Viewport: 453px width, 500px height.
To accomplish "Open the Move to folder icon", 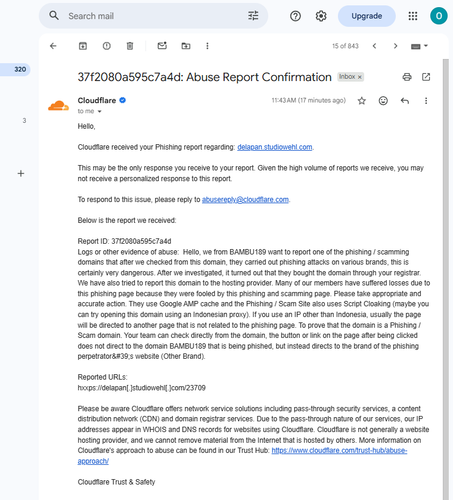I will tap(186, 46).
